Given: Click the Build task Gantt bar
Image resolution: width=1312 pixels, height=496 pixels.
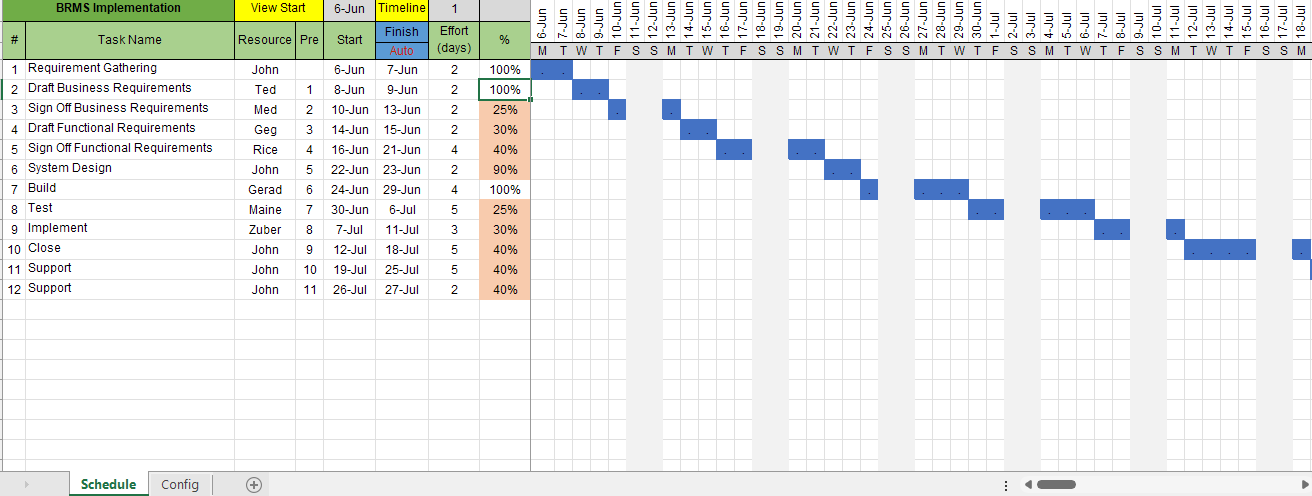Looking at the screenshot, I should click(x=941, y=190).
